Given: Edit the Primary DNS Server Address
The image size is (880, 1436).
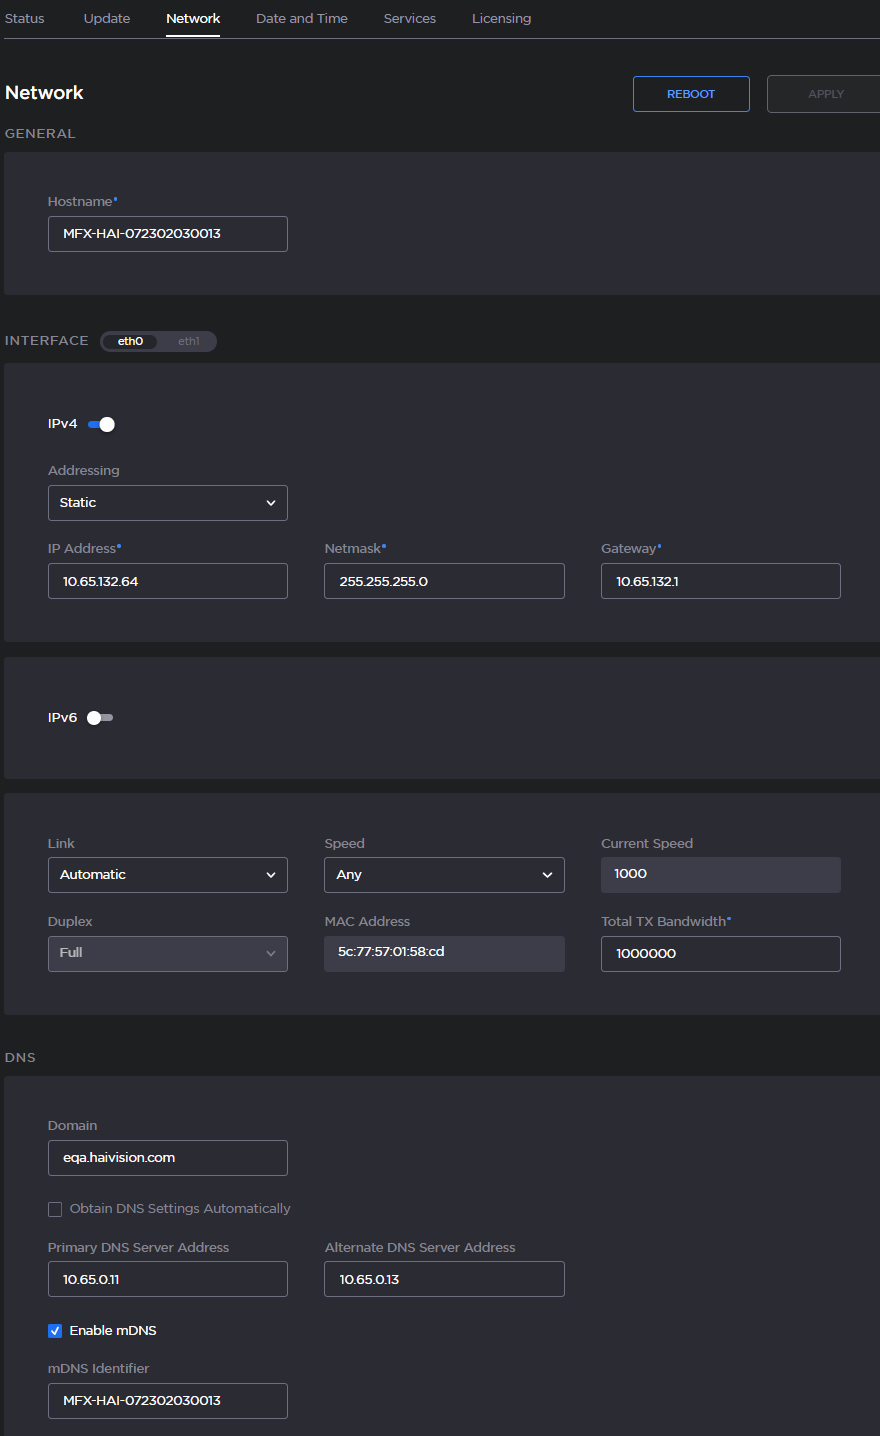Looking at the screenshot, I should [167, 1278].
